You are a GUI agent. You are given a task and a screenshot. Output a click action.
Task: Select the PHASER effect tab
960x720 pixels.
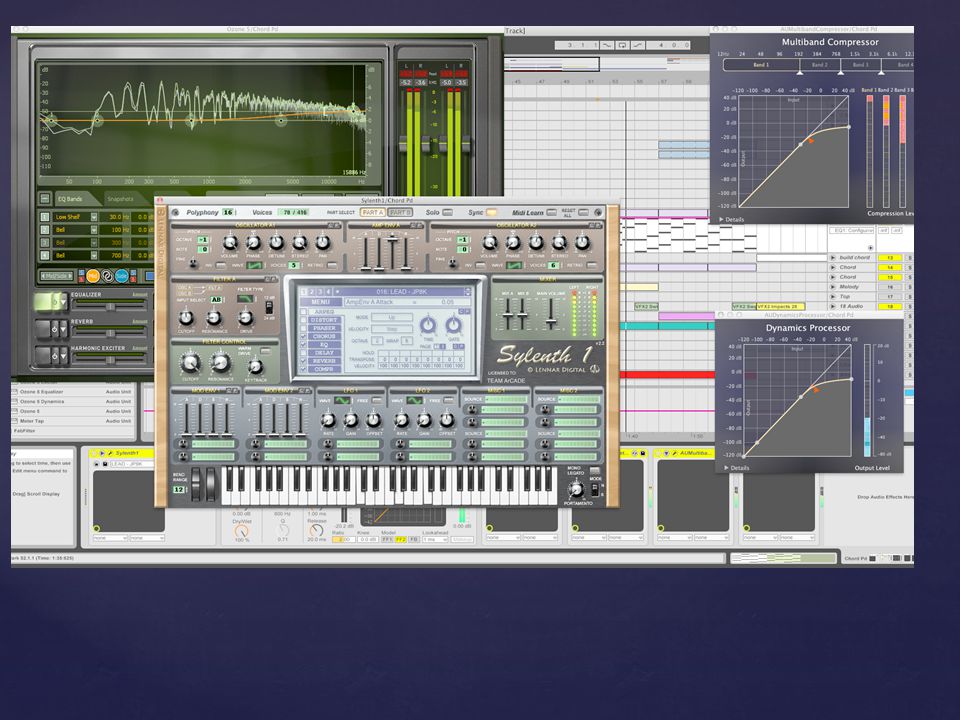pyautogui.click(x=324, y=328)
